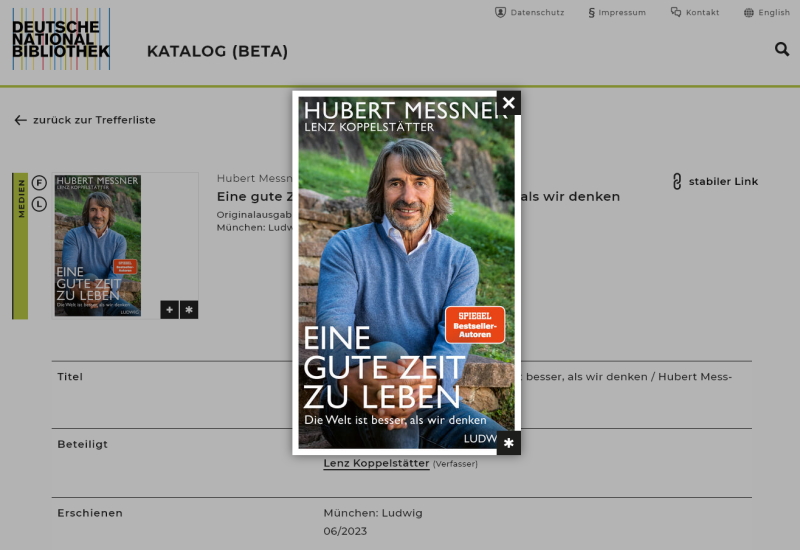Select the circled L media icon

point(39,204)
